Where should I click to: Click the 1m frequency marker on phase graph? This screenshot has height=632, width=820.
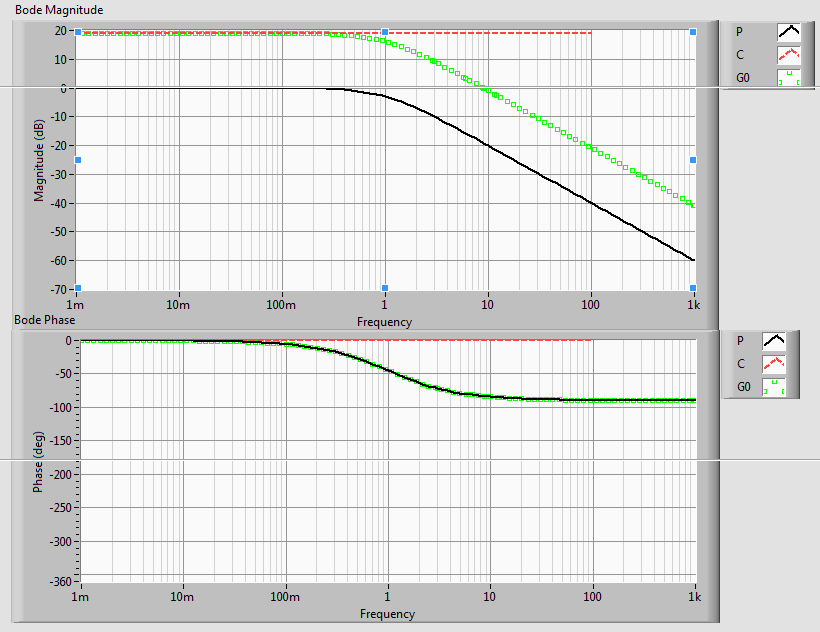pos(80,596)
